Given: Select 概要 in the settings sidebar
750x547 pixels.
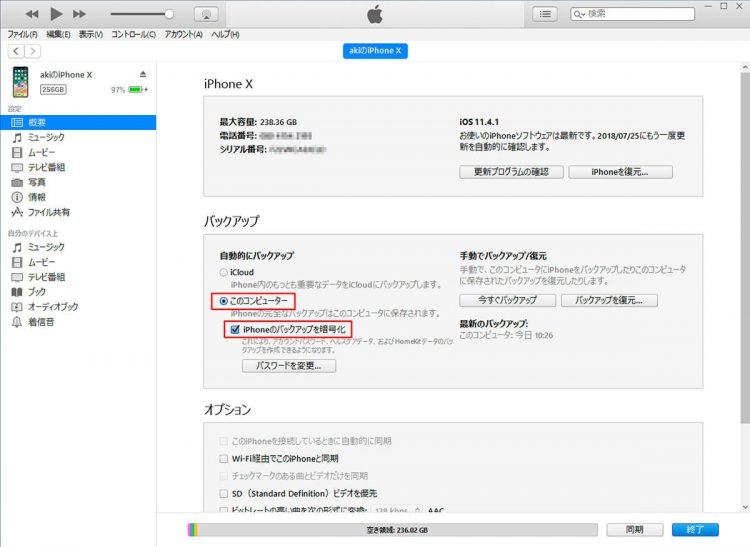Looking at the screenshot, I should tap(78, 122).
